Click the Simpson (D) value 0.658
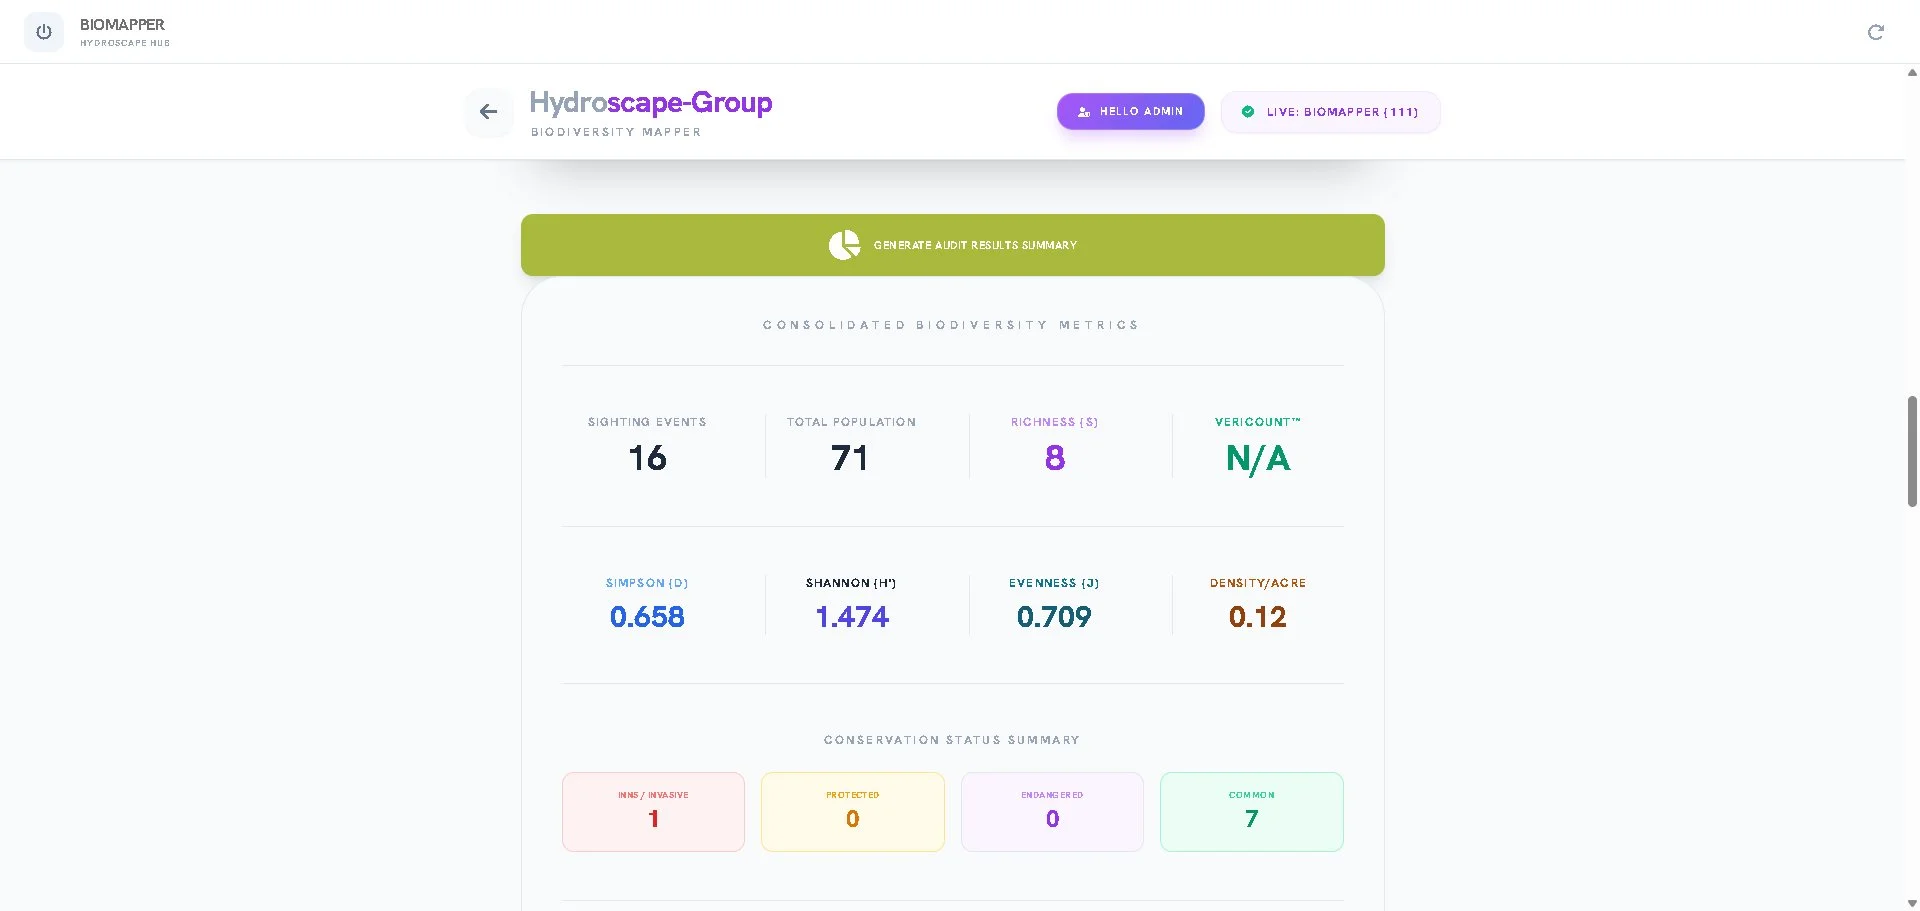 647,617
